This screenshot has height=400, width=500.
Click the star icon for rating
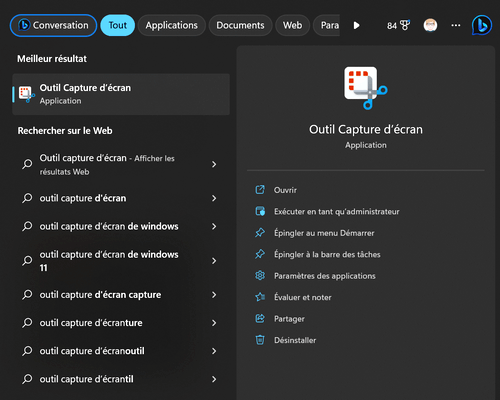[260, 297]
